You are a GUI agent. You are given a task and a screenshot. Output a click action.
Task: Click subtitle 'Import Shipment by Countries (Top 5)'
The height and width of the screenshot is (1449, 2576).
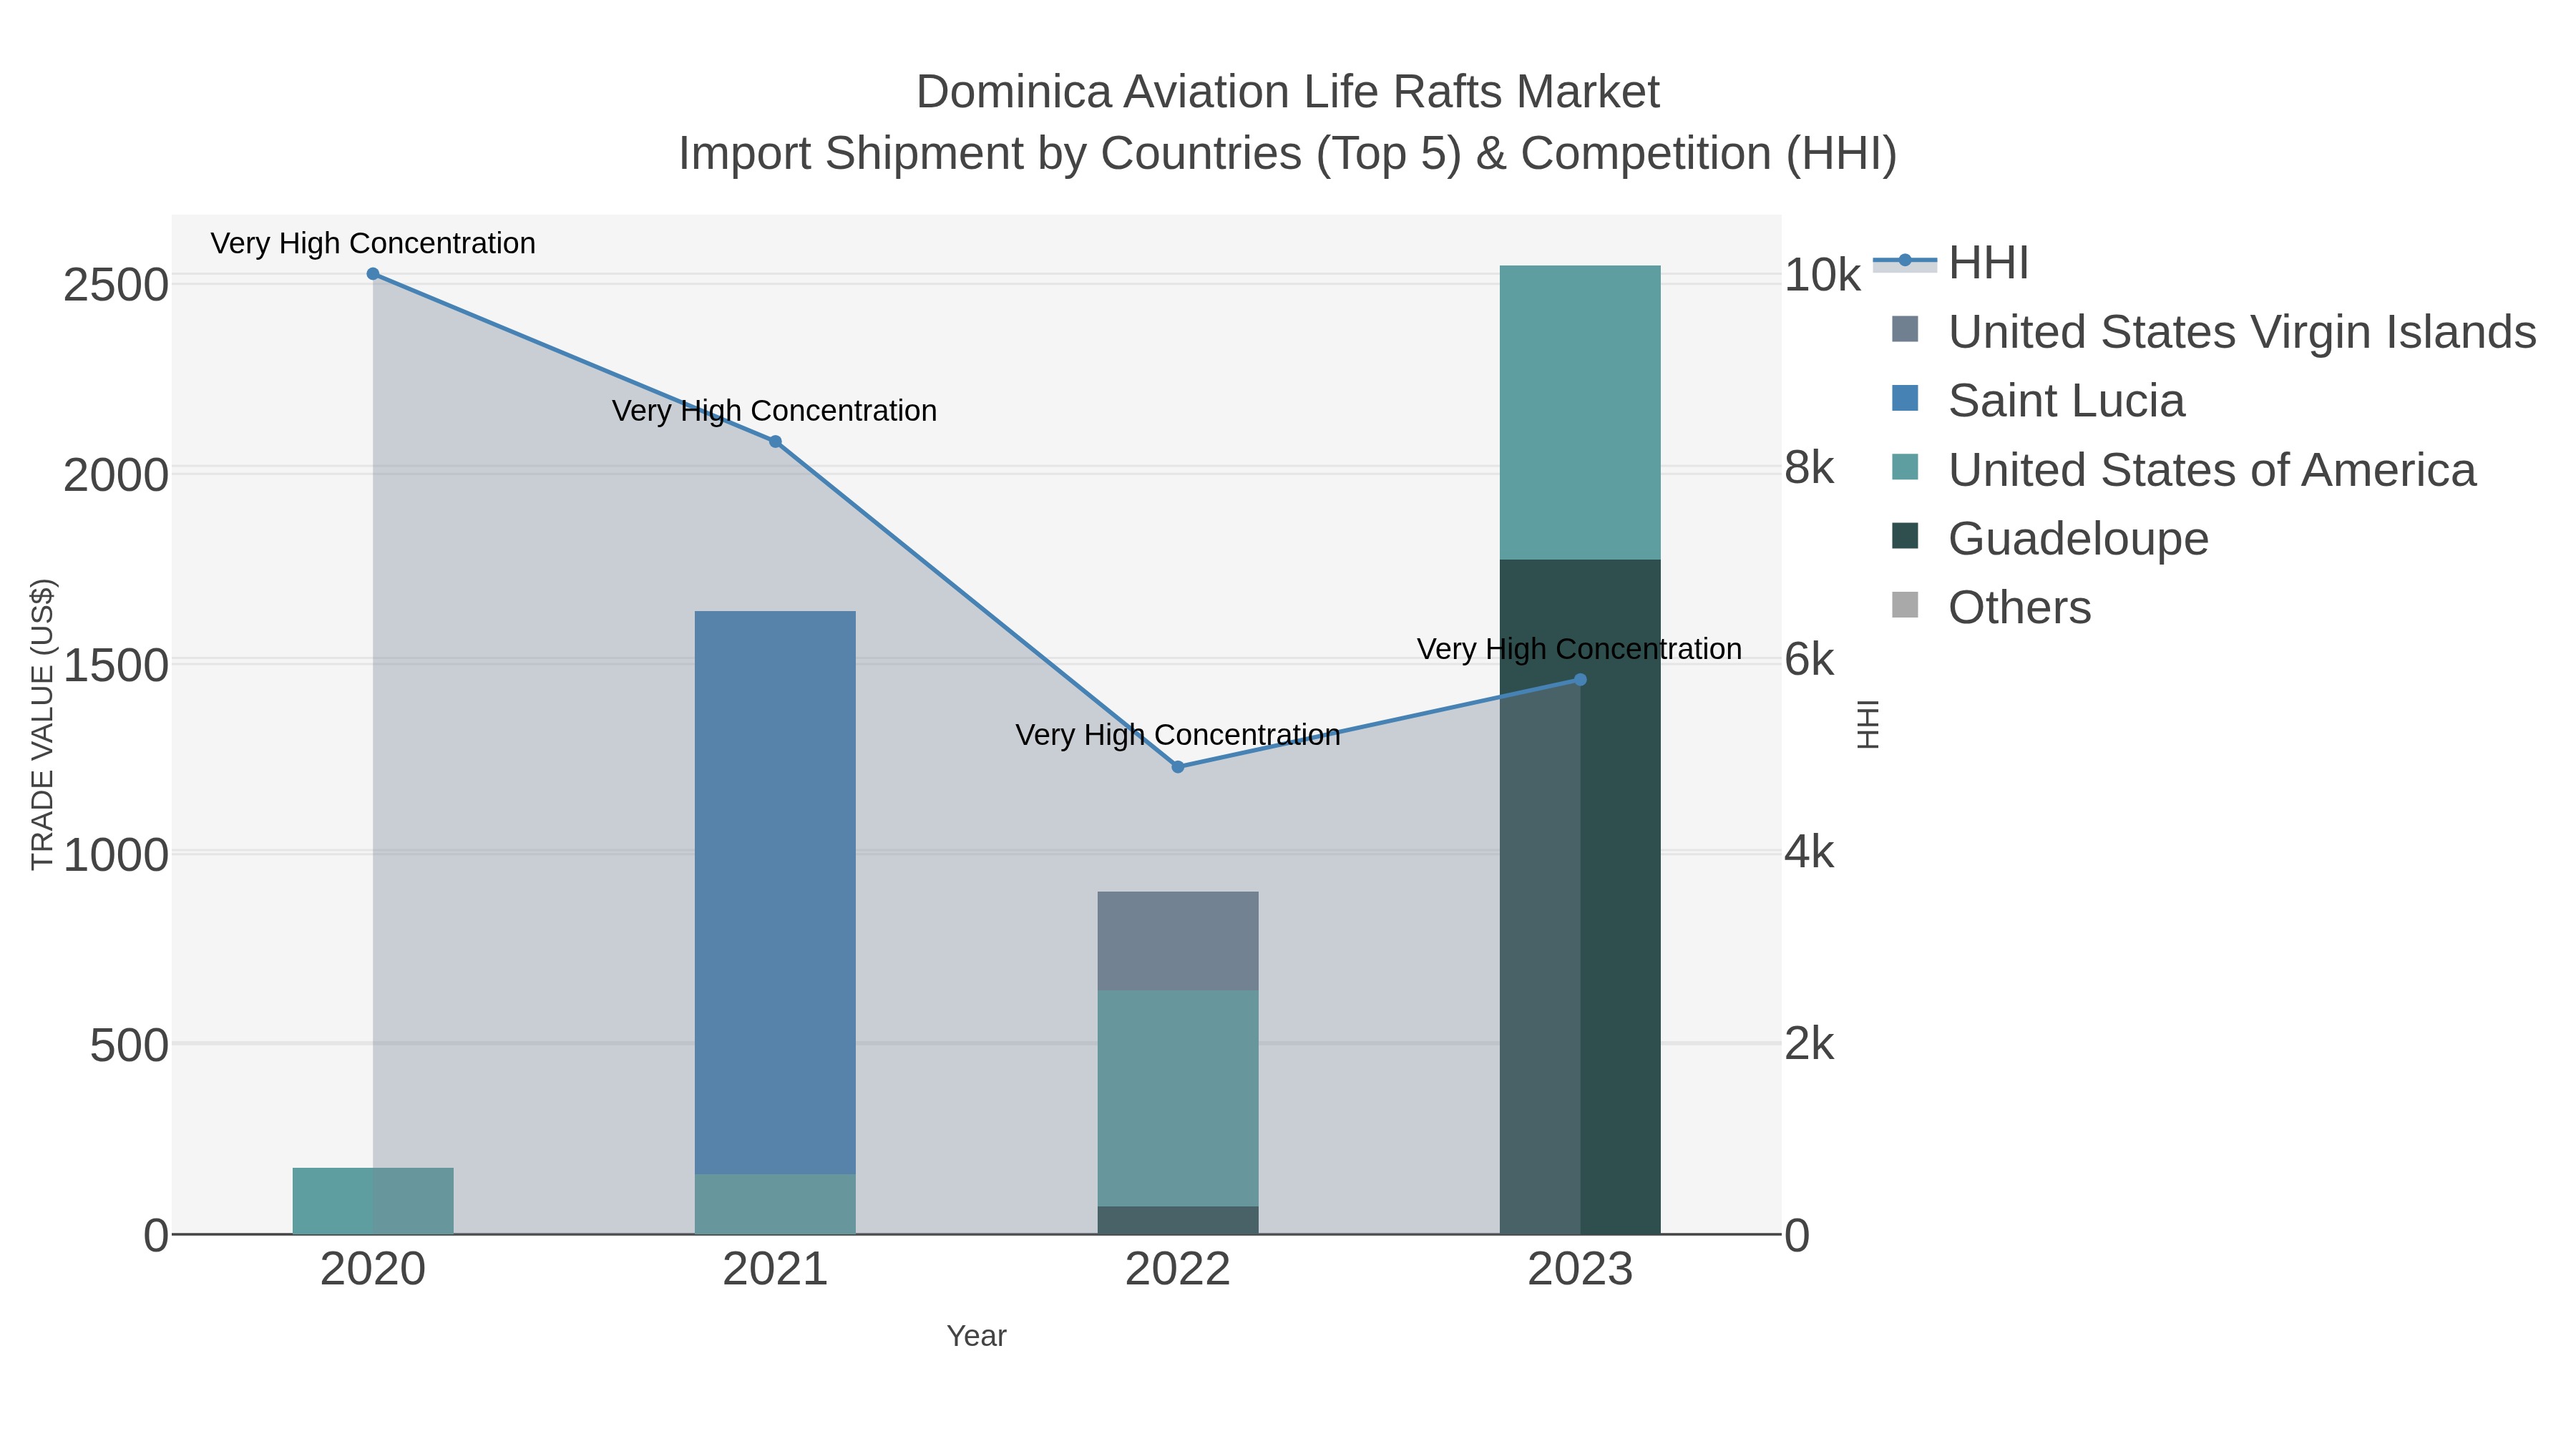click(1070, 154)
